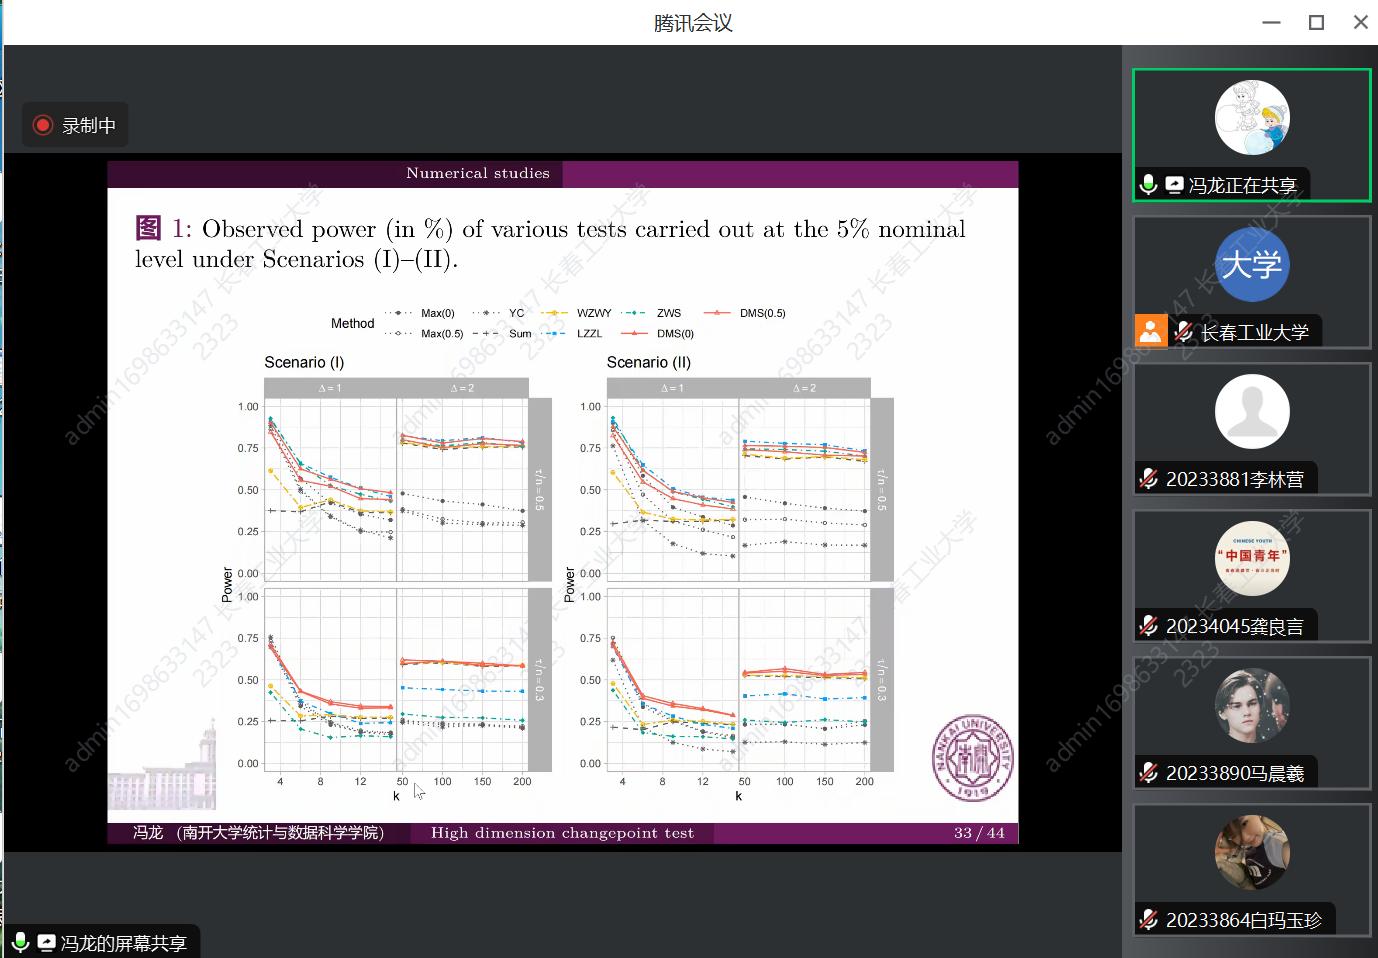Click the muted mic icon of 20233890马晨羲
This screenshot has width=1378, height=958.
pos(1149,773)
